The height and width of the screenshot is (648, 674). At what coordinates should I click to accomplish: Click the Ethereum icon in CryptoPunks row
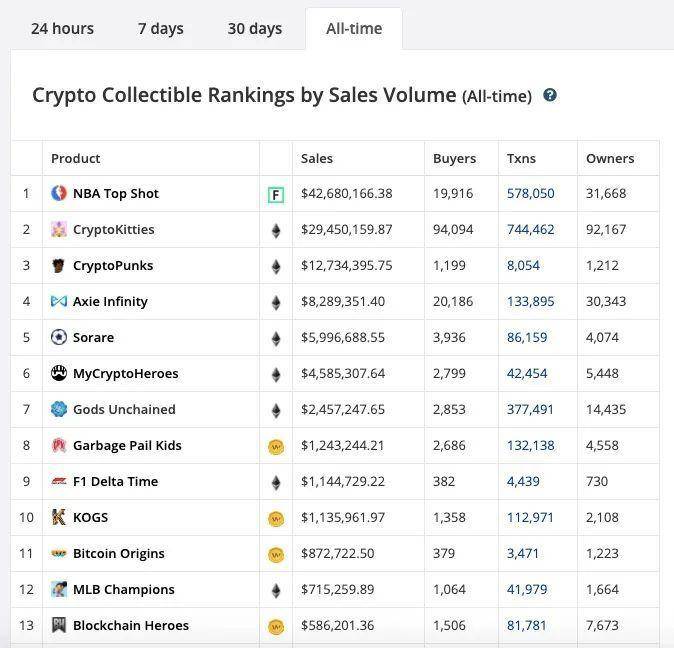276,267
